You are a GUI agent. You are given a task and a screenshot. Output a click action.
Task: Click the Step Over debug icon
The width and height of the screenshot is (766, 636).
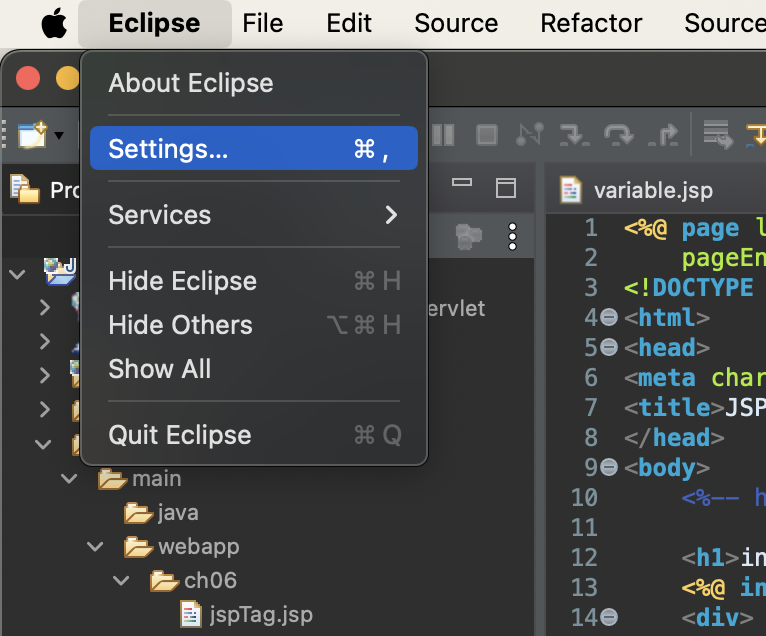[x=618, y=134]
